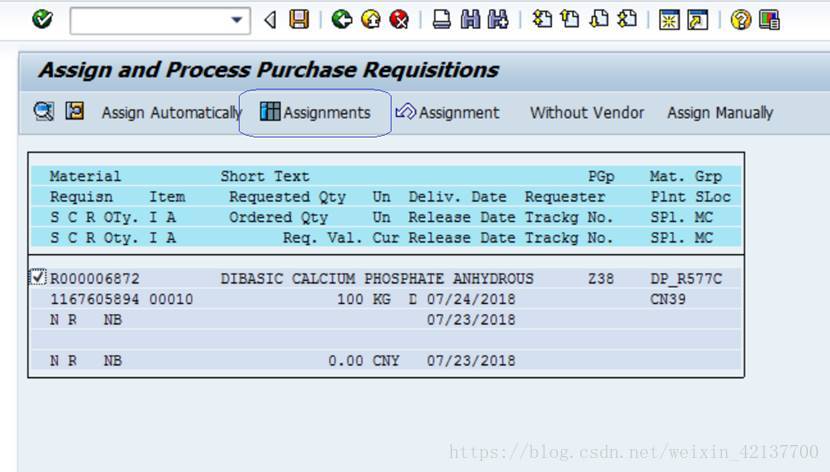Image resolution: width=830 pixels, height=472 pixels.
Task: Click the Find Next binoculars icon
Action: point(498,20)
